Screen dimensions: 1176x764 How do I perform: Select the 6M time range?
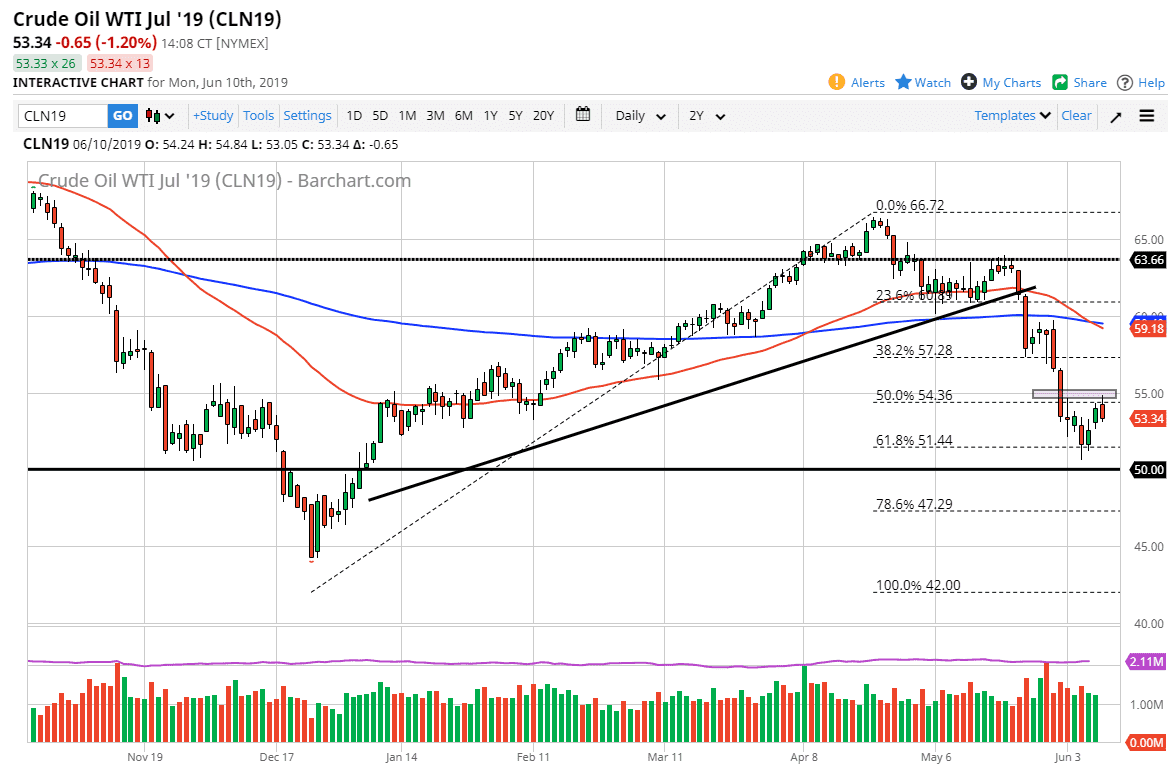point(463,116)
